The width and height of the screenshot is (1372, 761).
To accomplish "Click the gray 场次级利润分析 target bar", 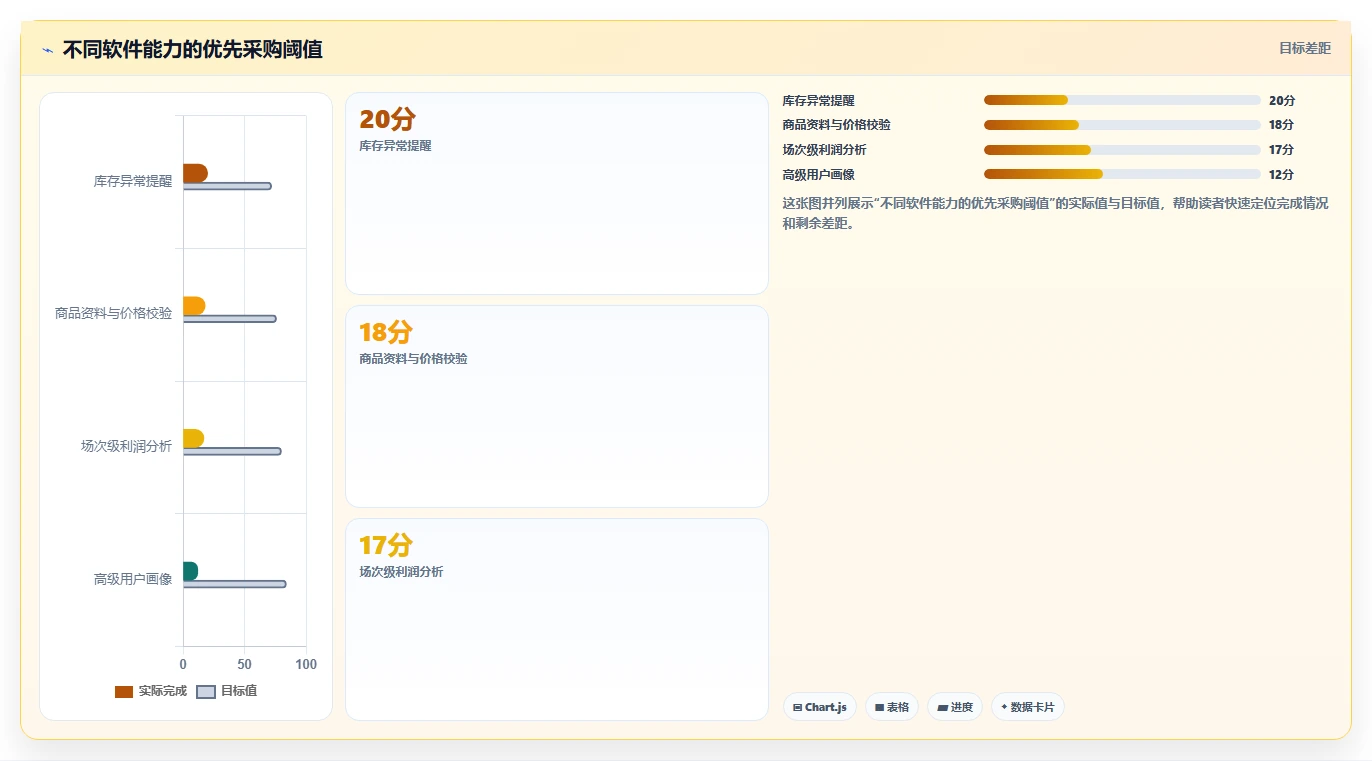I will tap(232, 451).
